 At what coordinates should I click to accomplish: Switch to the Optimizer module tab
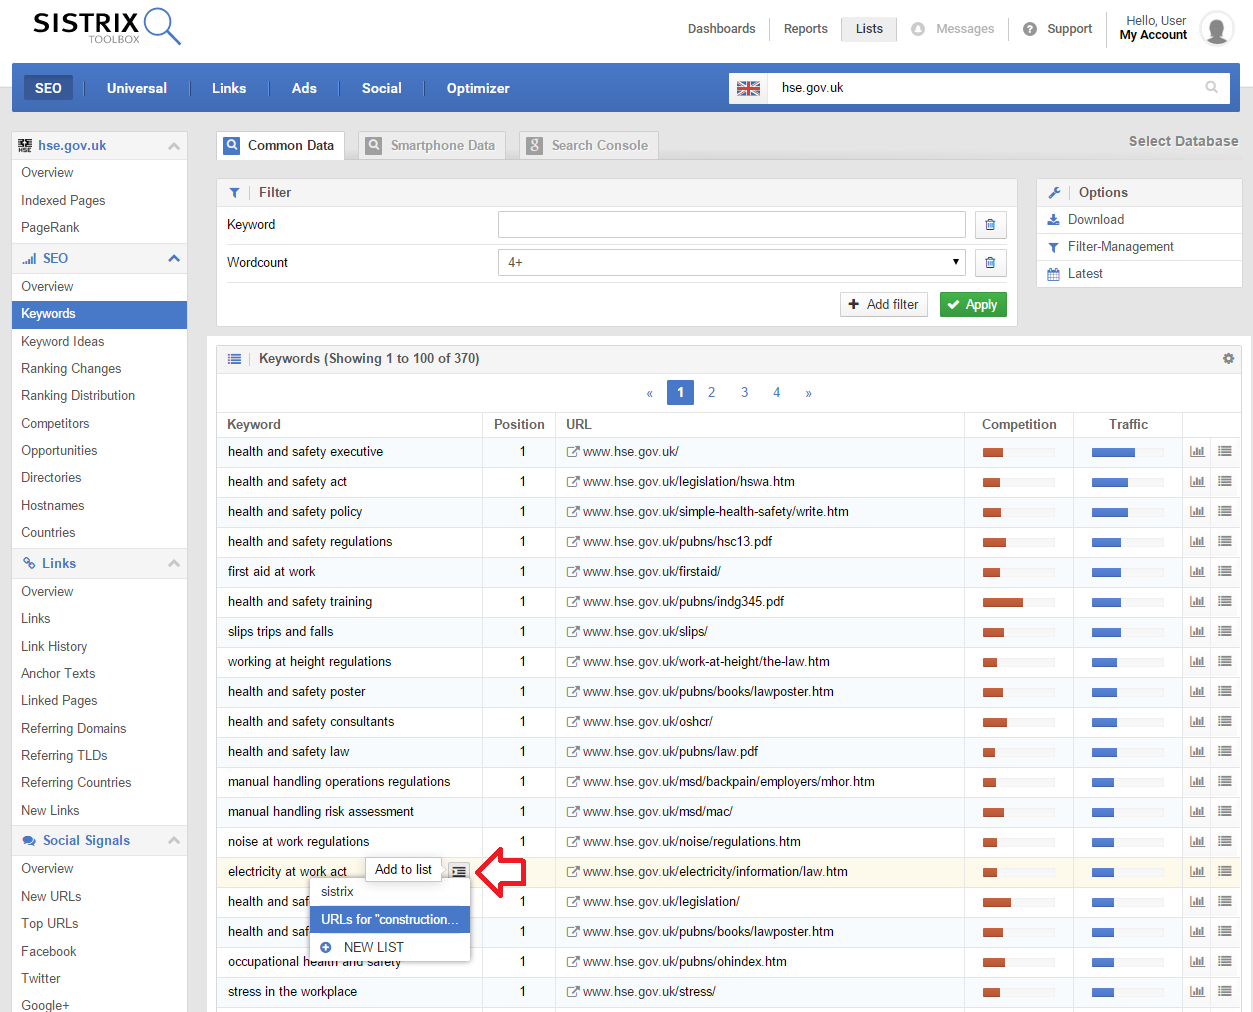pos(478,88)
